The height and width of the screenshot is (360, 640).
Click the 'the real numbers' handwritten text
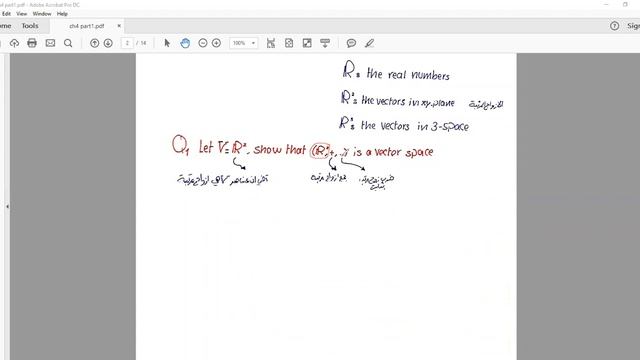(408, 74)
